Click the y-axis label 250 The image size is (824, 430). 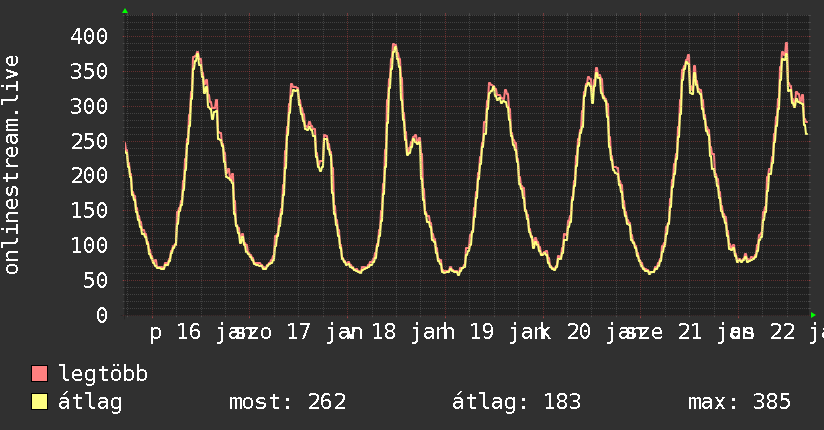pos(89,141)
